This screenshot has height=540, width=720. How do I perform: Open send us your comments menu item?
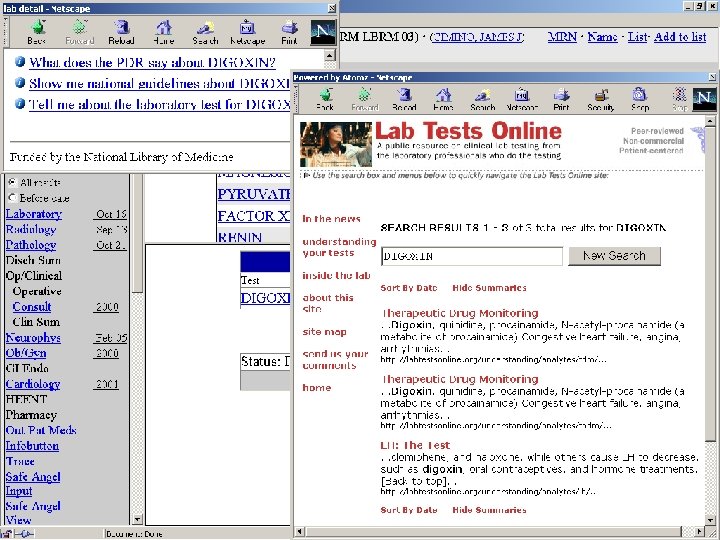335,360
